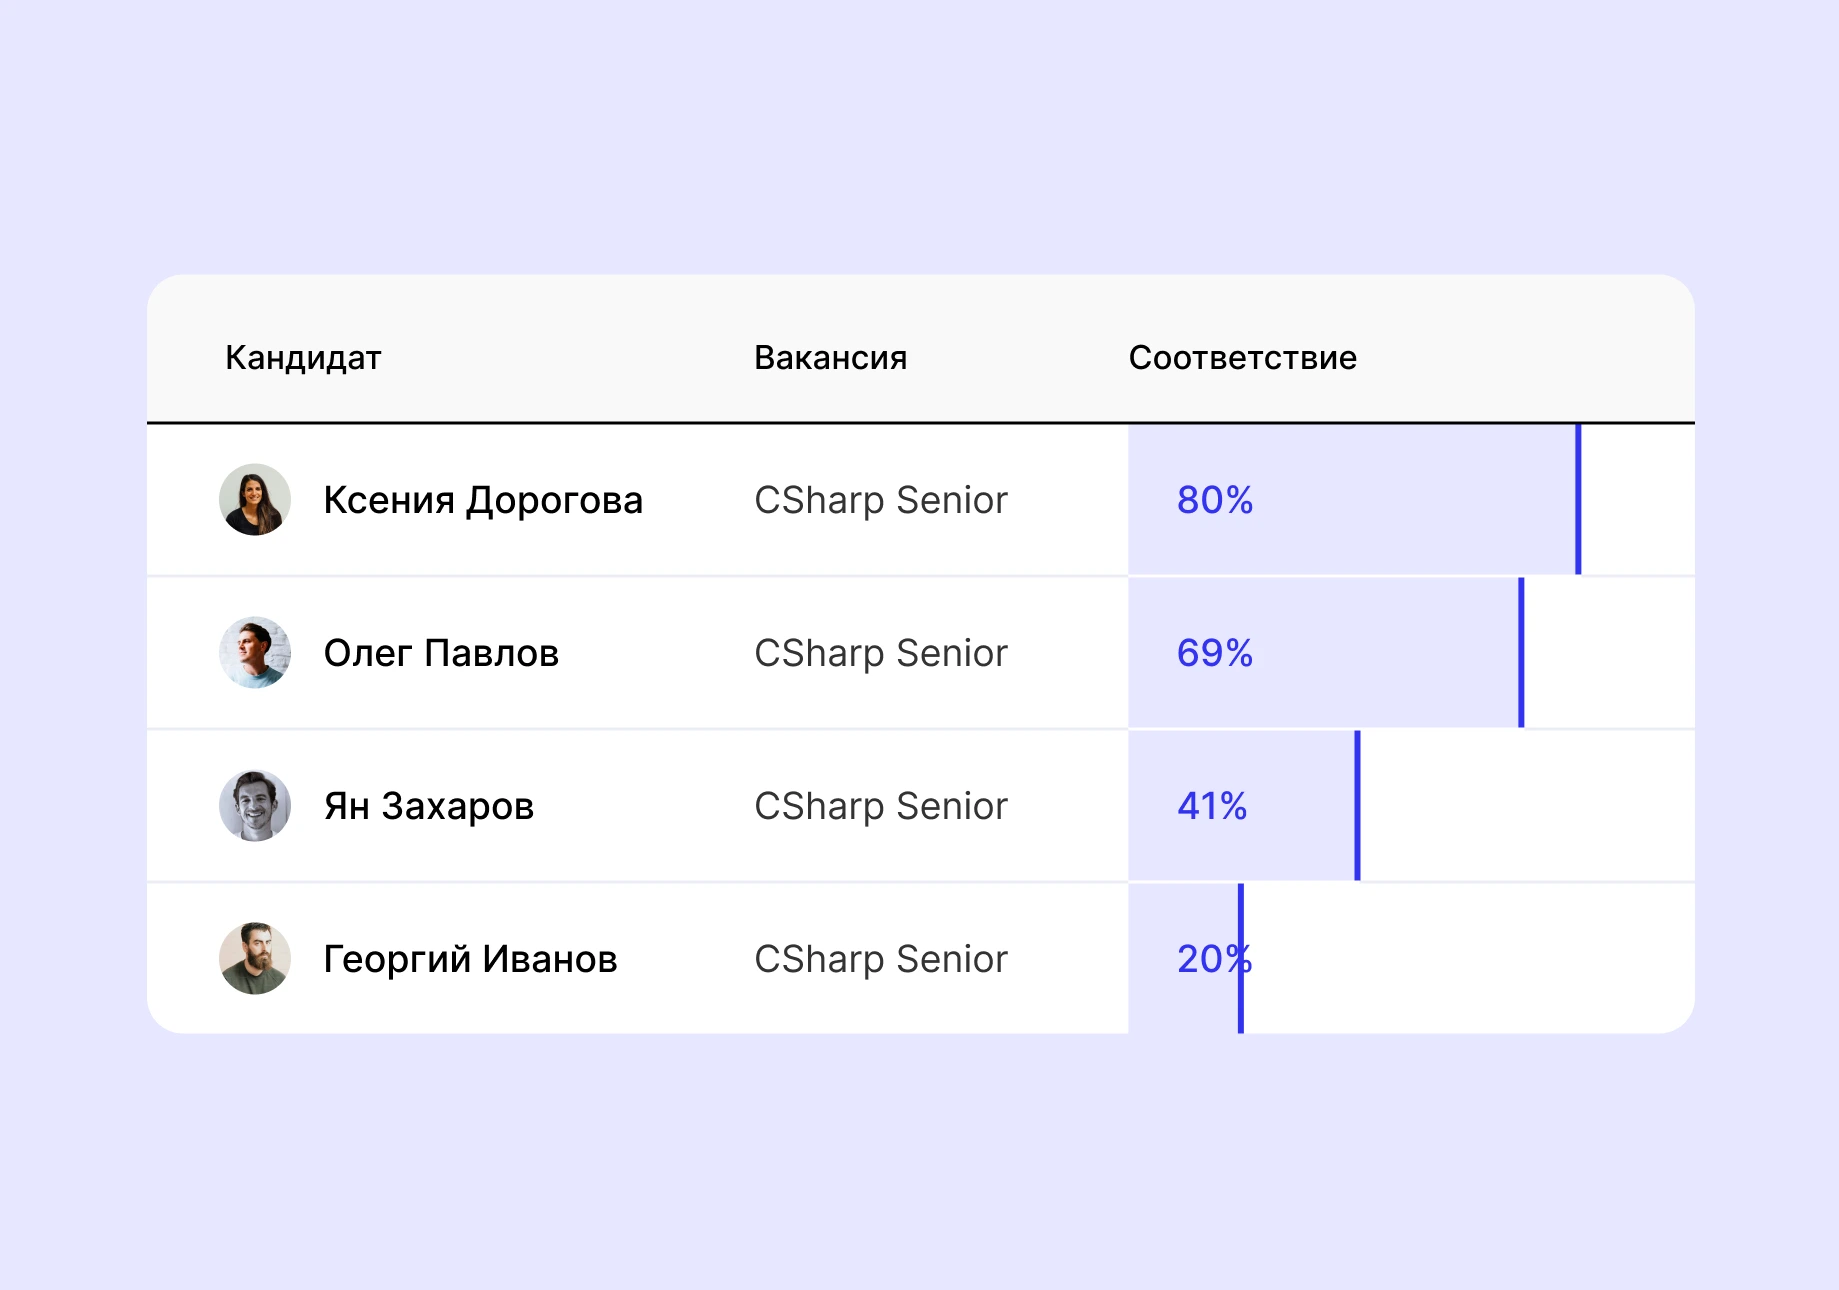Sort by the Соответствие column header
The width and height of the screenshot is (1839, 1290).
pos(1242,358)
